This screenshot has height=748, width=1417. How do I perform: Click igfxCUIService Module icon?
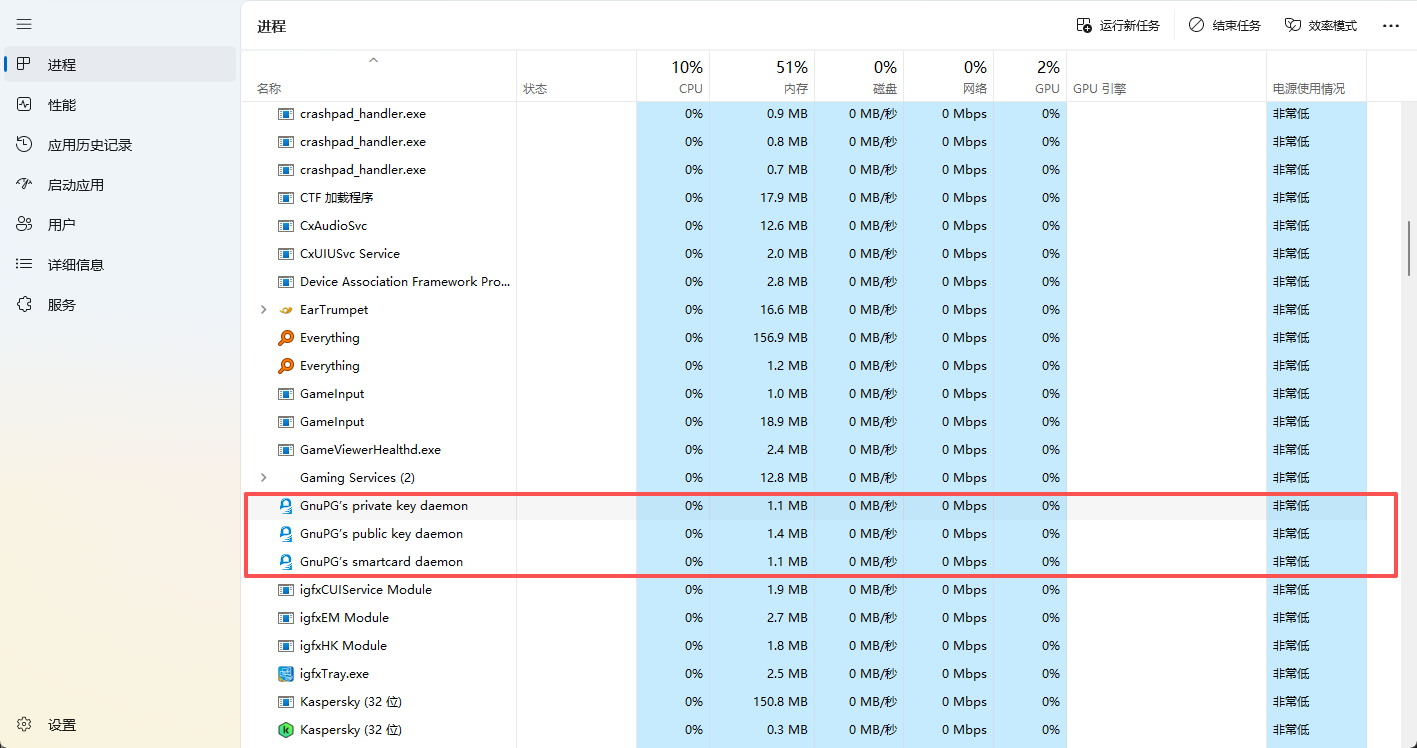click(286, 590)
